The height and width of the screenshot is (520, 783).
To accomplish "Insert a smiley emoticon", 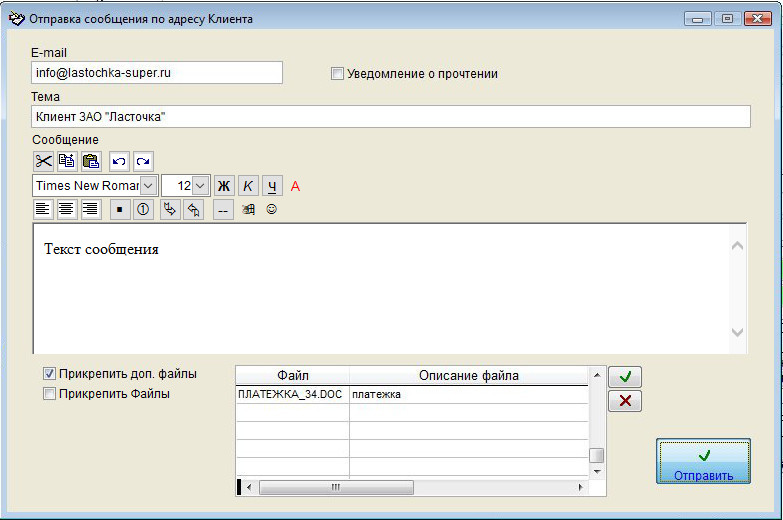I will [x=271, y=210].
